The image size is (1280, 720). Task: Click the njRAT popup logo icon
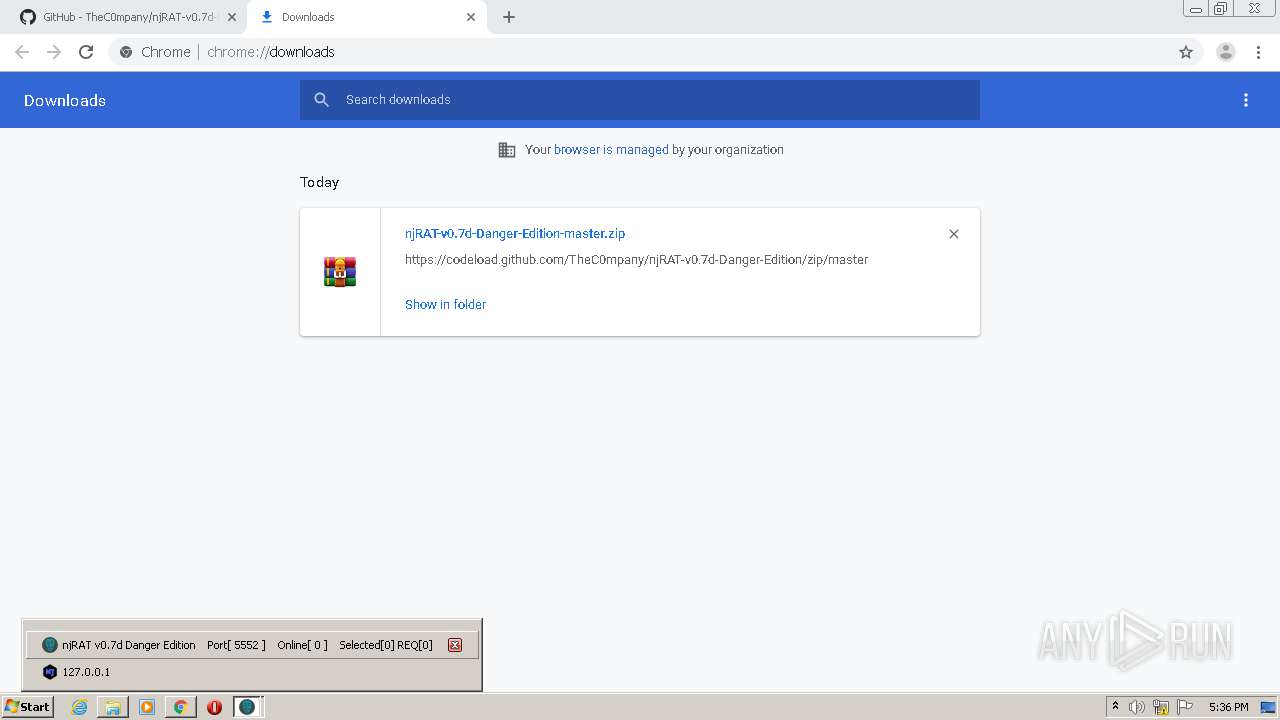[x=50, y=645]
